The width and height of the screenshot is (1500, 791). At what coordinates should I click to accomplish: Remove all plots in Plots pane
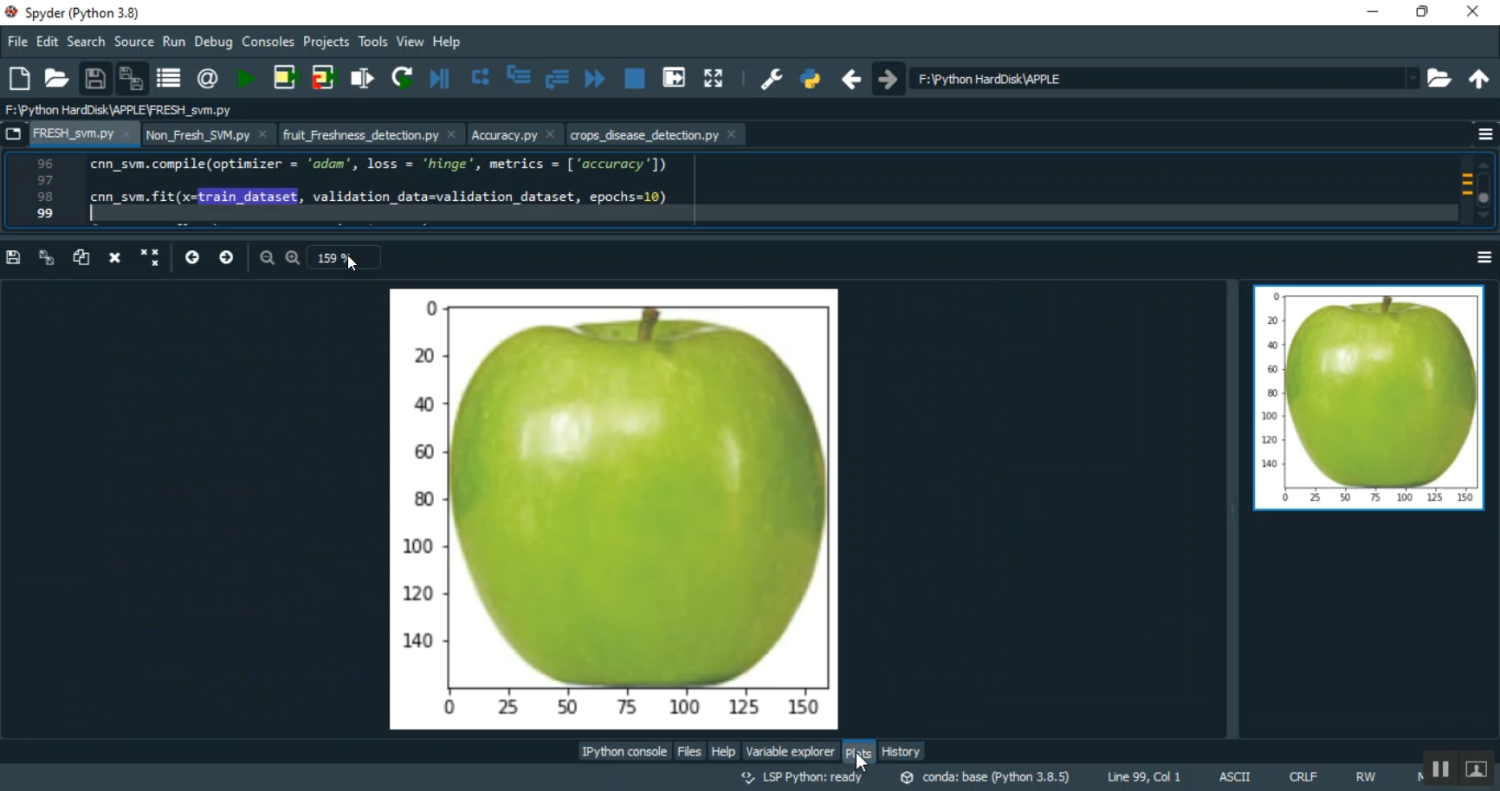(x=150, y=258)
